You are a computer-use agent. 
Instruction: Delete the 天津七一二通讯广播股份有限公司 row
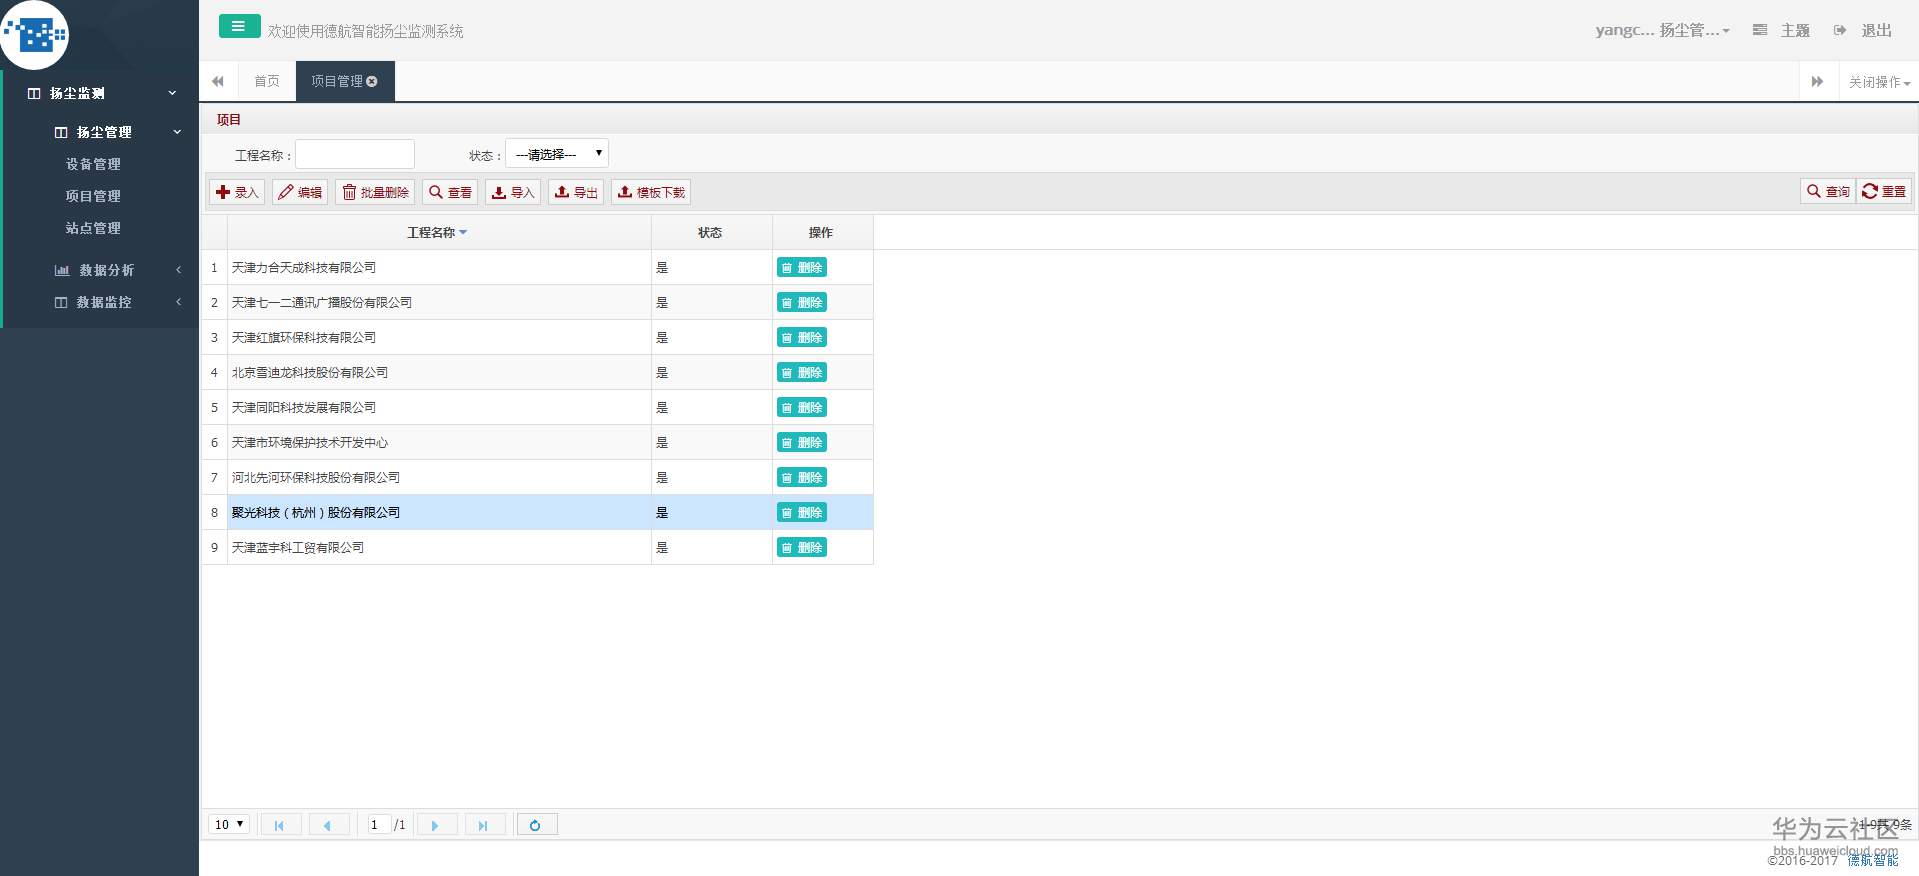(802, 303)
